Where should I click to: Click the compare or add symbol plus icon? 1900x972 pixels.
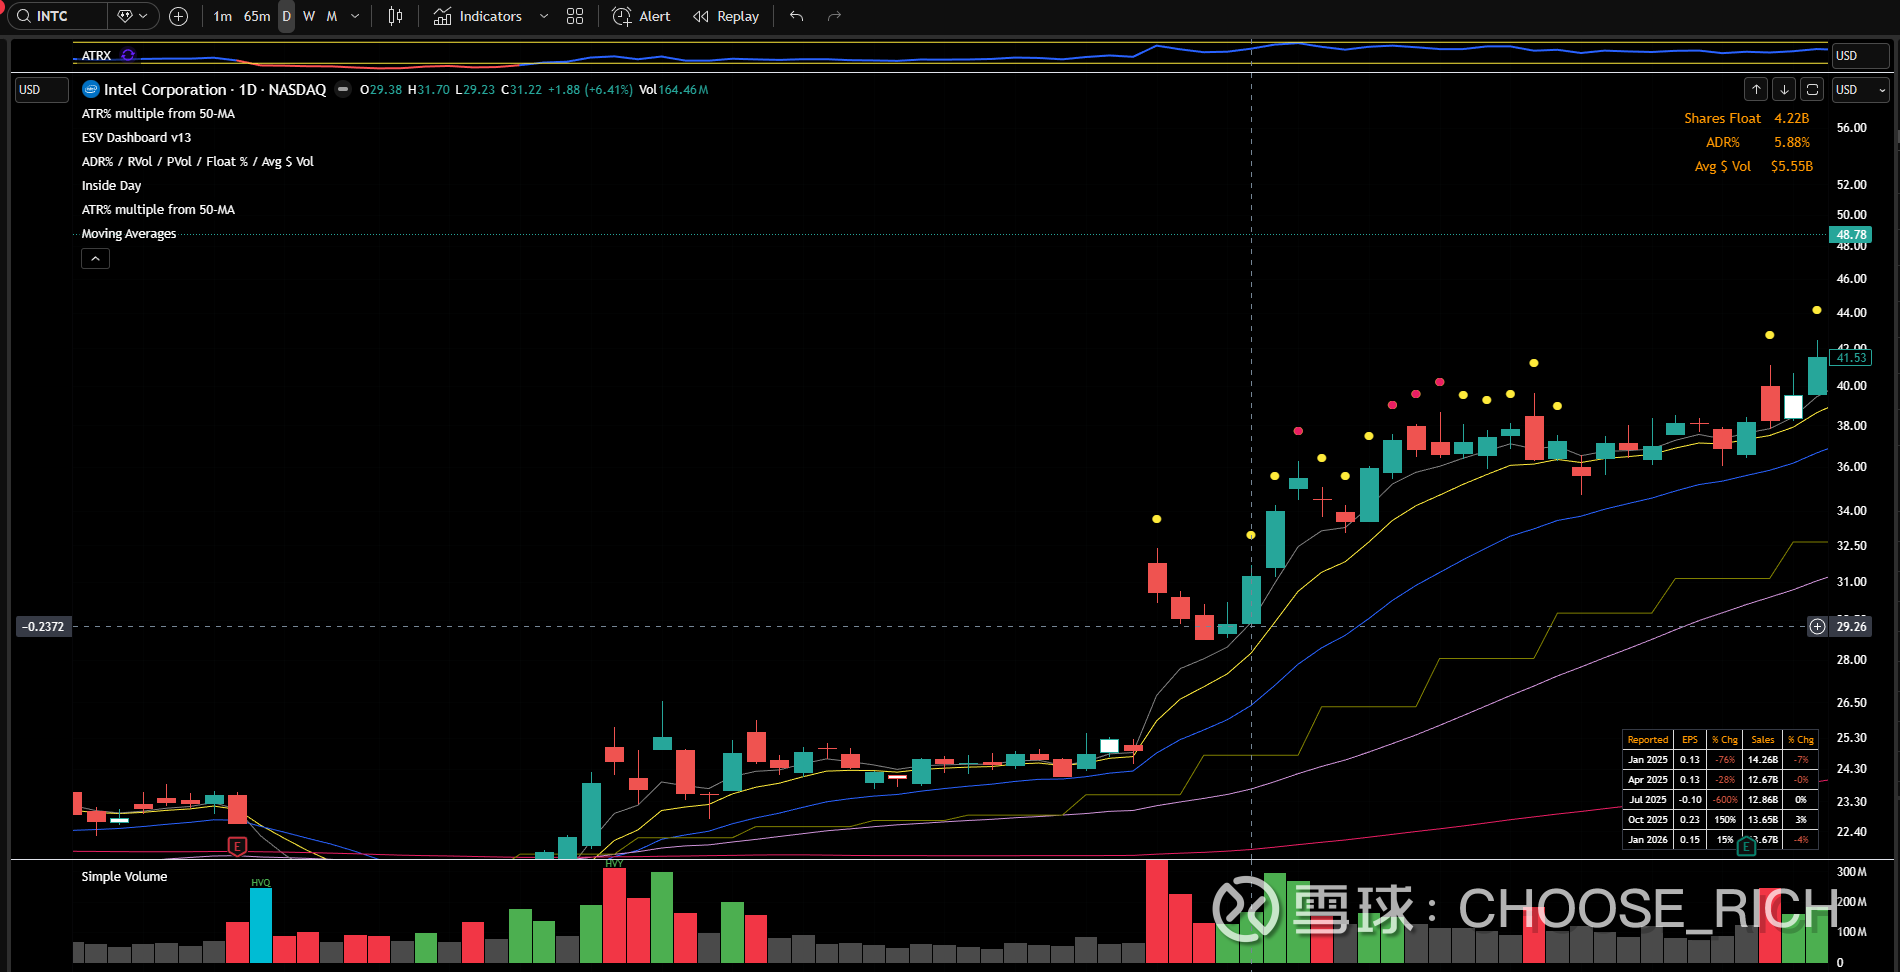pyautogui.click(x=179, y=16)
